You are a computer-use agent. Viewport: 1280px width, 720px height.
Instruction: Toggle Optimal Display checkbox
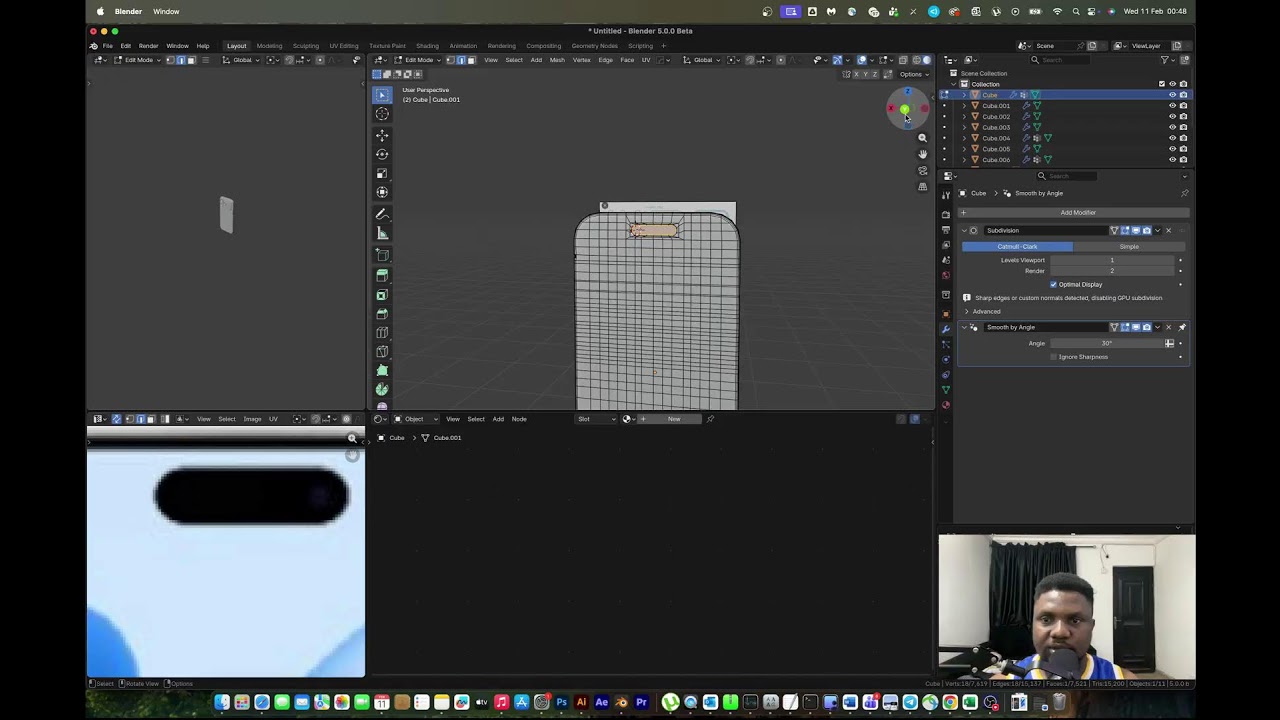click(1053, 285)
